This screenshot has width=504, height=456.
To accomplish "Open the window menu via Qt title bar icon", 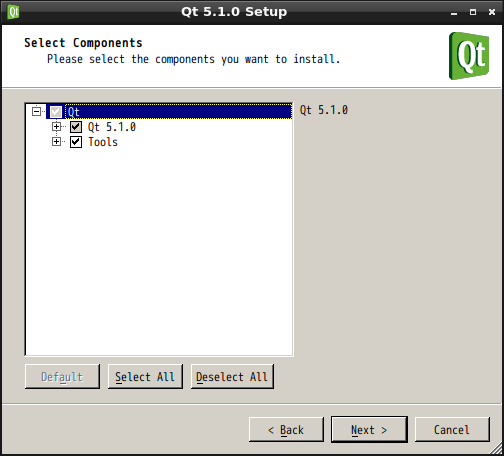I will (x=13, y=12).
